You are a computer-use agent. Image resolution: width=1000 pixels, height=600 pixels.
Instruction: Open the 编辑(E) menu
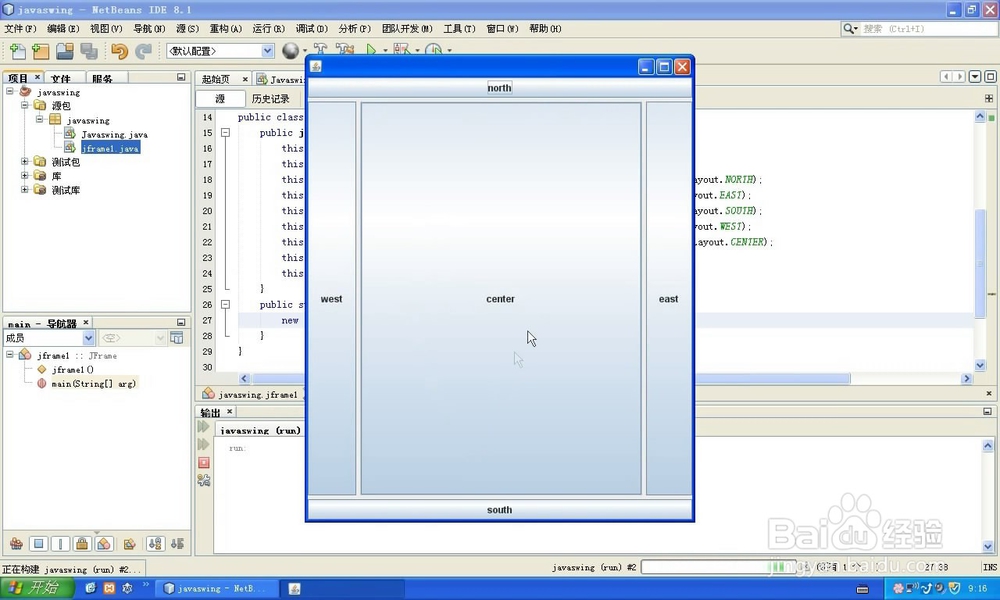(63, 29)
